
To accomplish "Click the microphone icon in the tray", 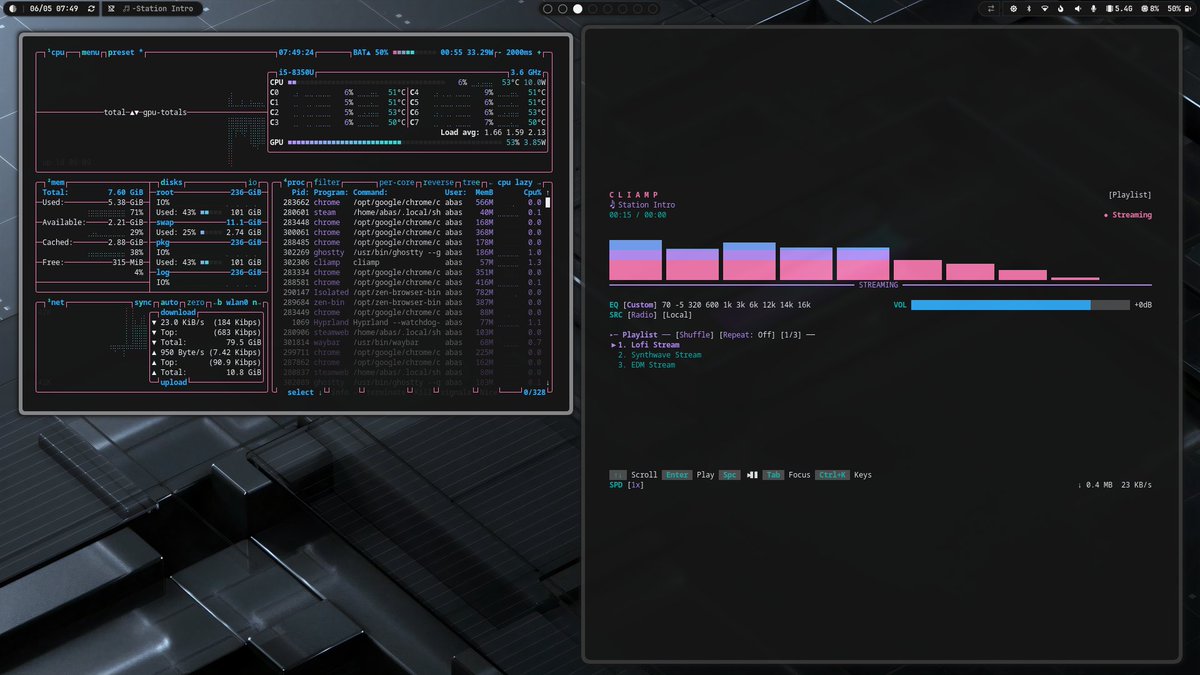I will click(x=1094, y=8).
